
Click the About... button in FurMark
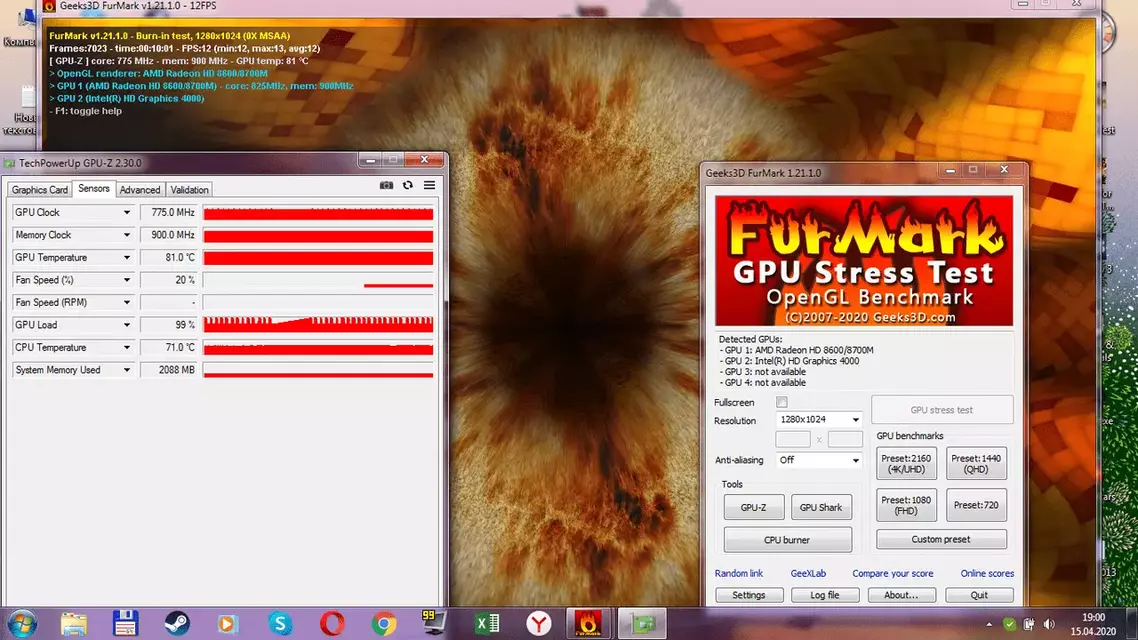(x=901, y=595)
